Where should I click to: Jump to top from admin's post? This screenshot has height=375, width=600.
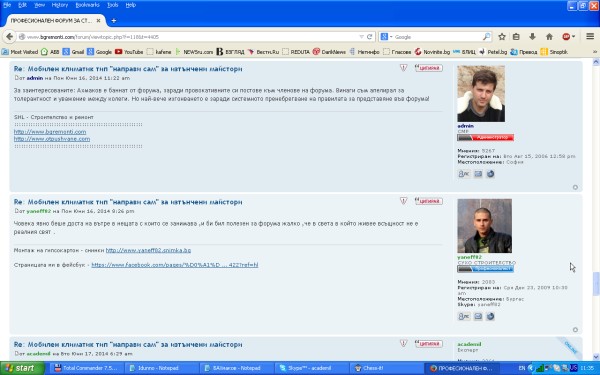575,187
